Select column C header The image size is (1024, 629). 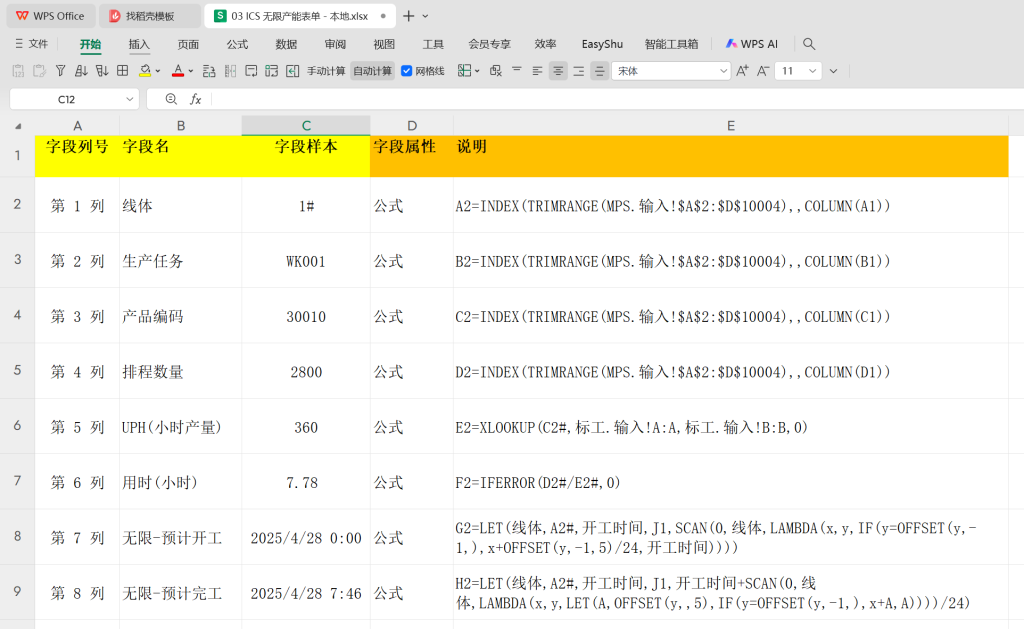pyautogui.click(x=306, y=125)
